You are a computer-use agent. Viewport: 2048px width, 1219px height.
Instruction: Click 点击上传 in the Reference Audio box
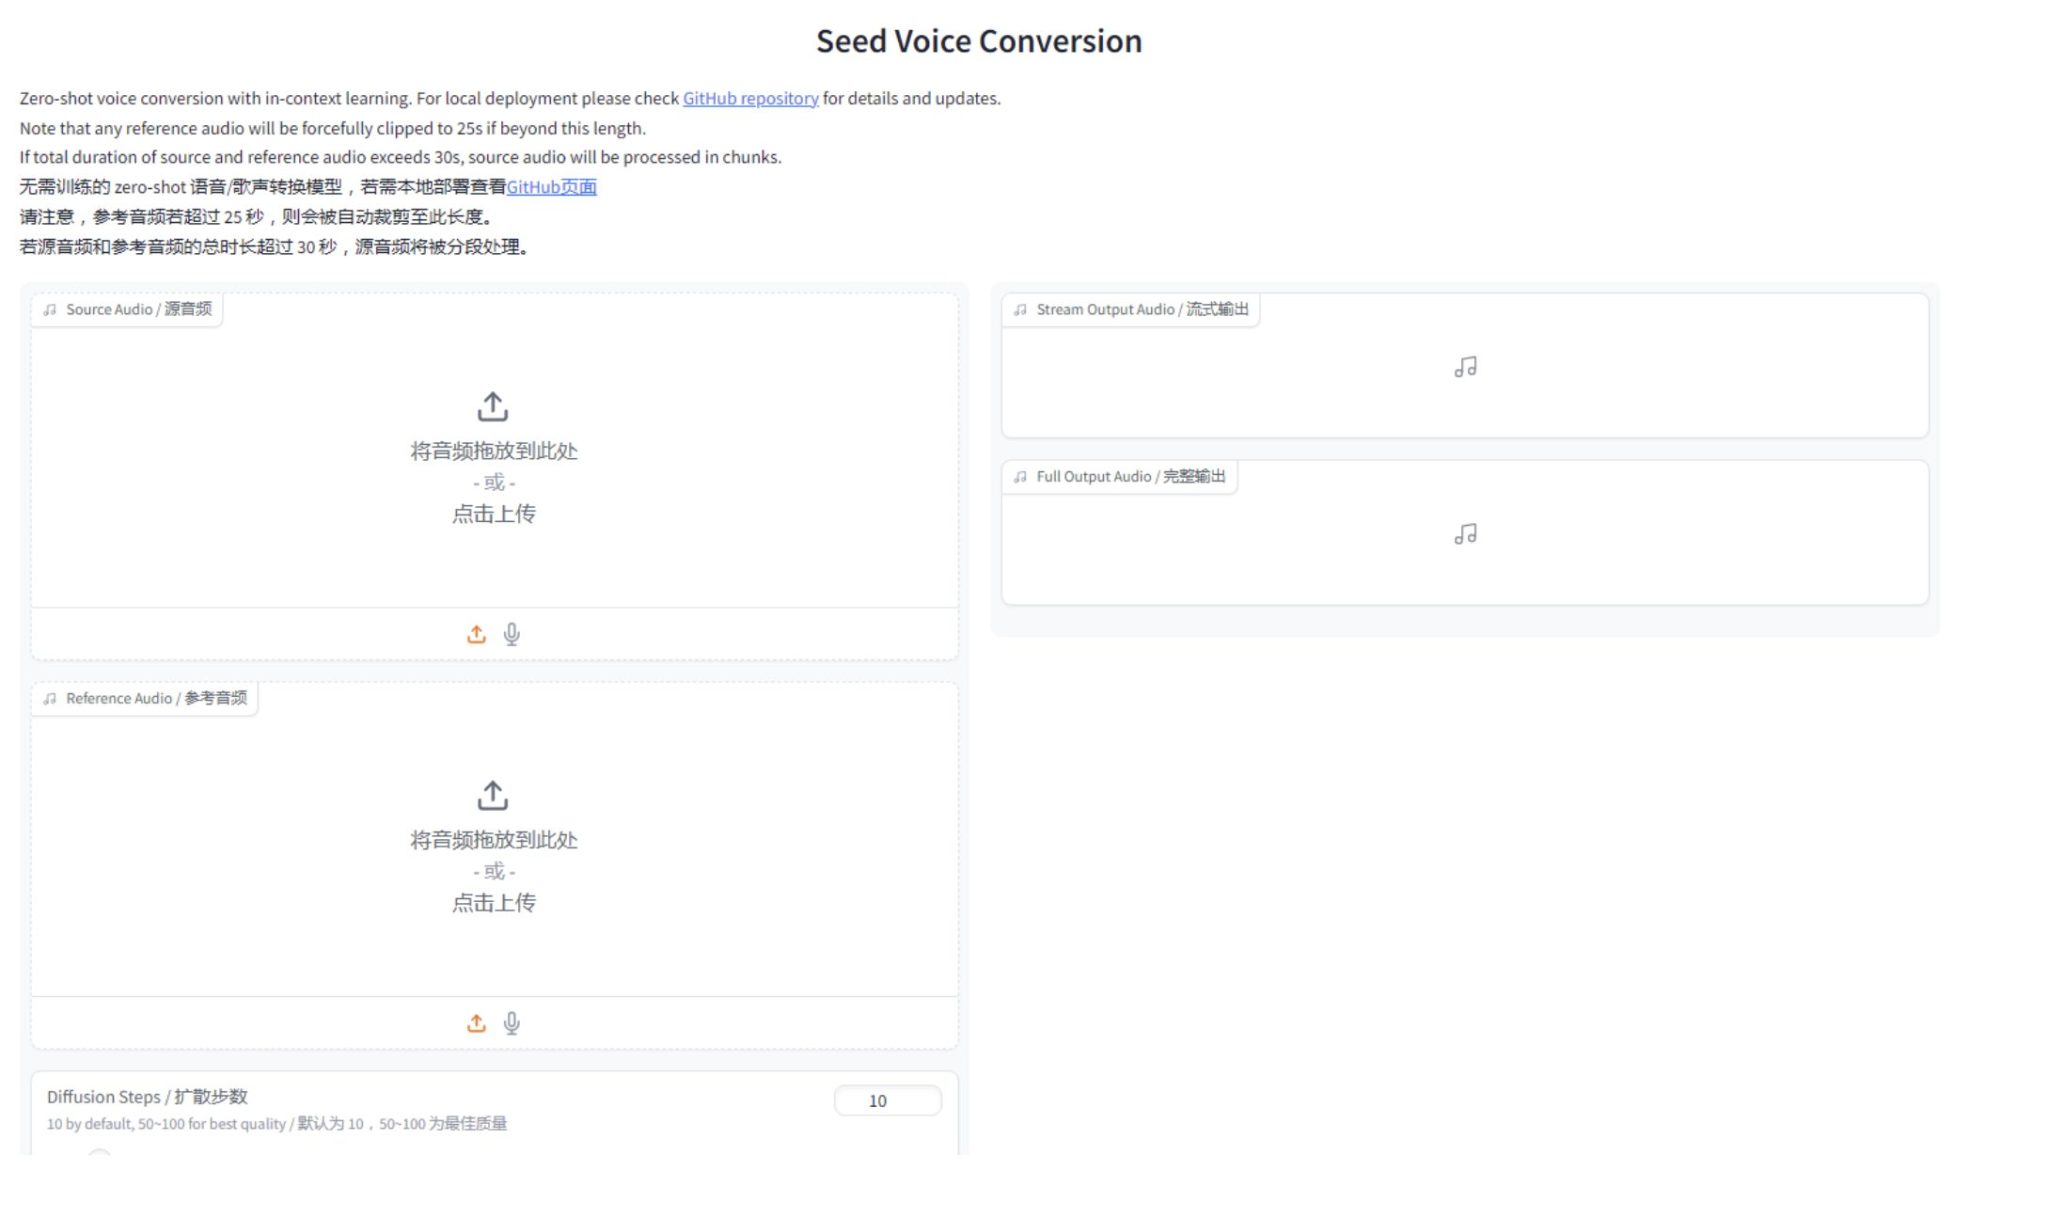click(493, 903)
